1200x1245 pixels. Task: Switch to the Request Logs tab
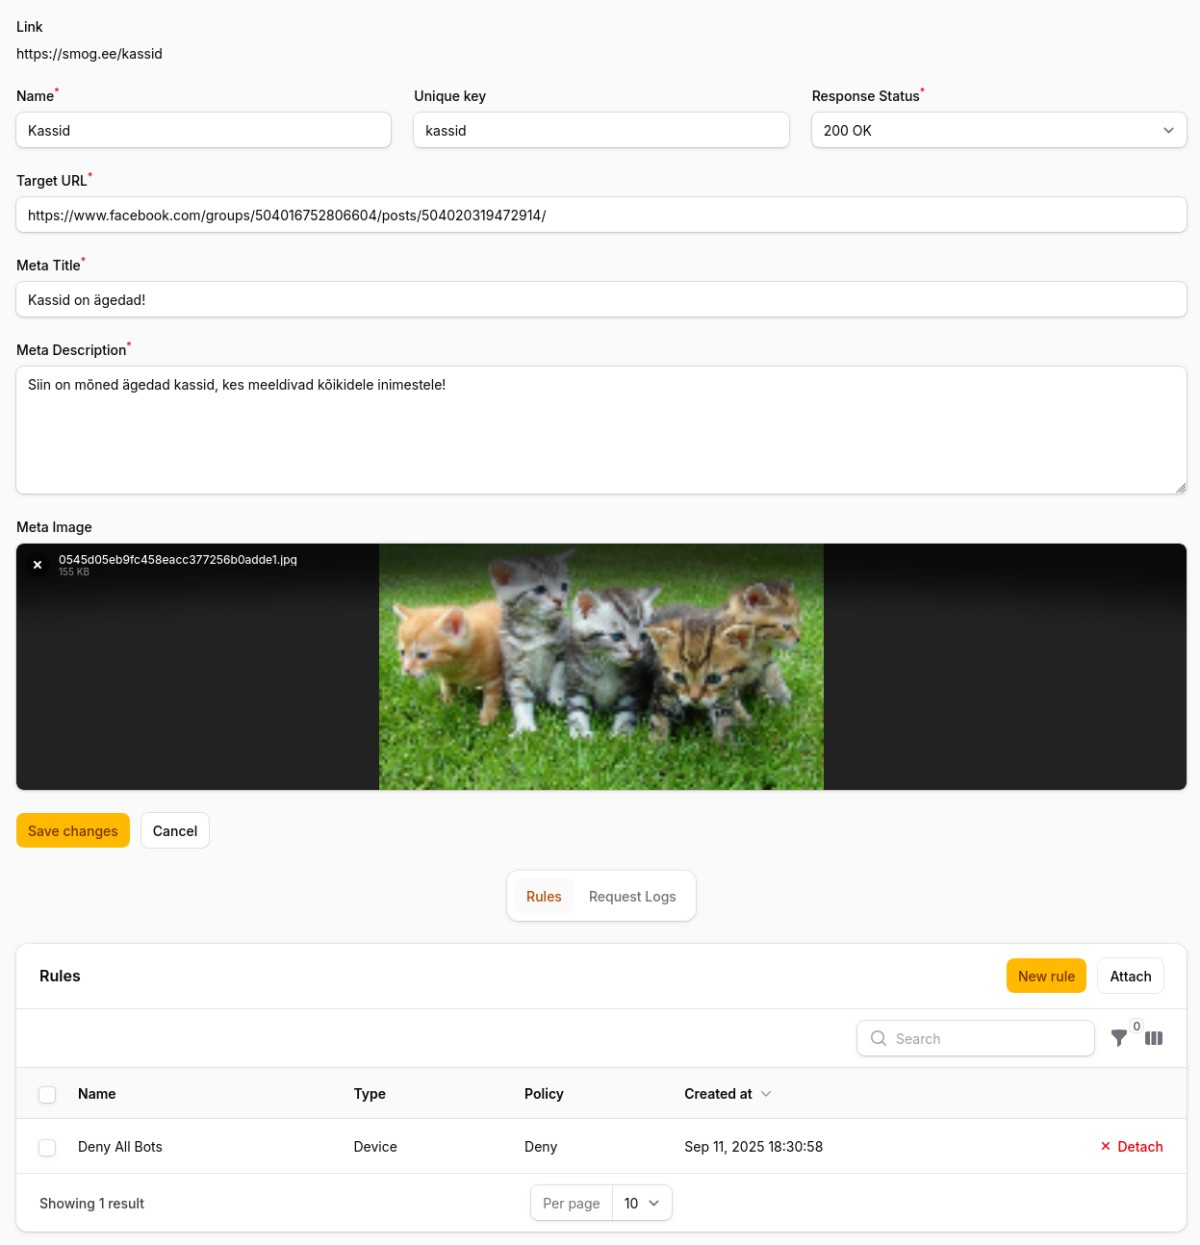[632, 897]
